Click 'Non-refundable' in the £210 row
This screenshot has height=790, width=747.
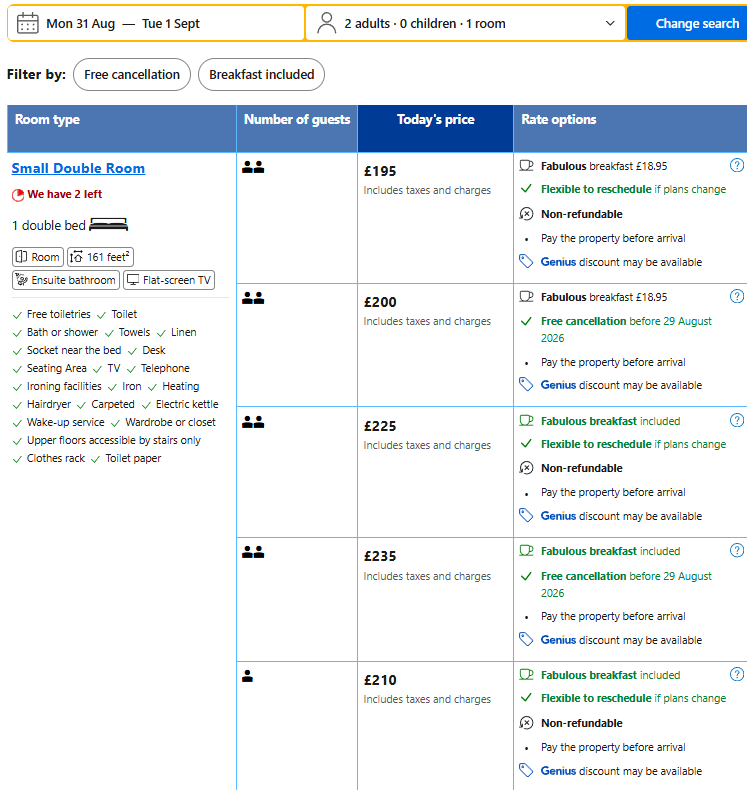(582, 723)
